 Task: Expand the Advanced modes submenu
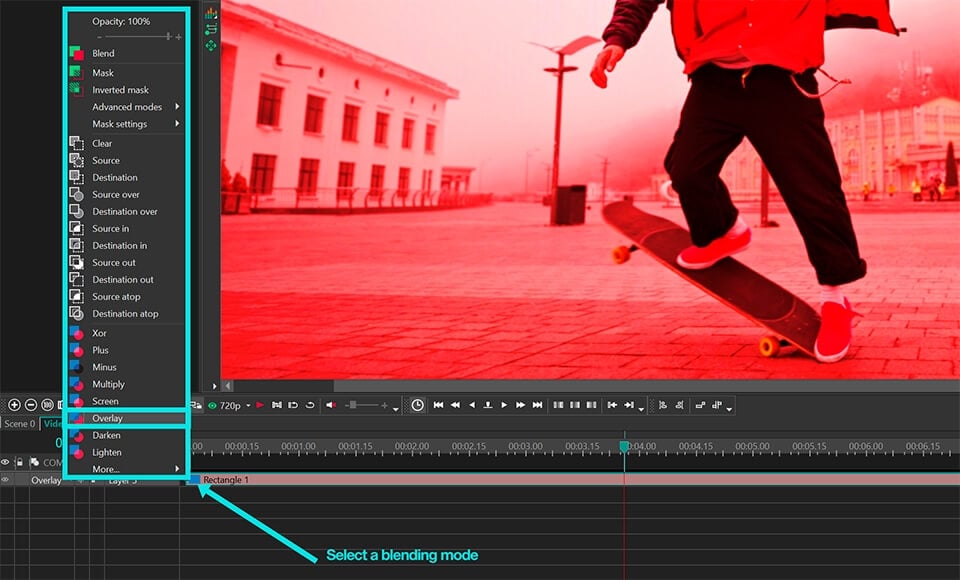coord(126,107)
